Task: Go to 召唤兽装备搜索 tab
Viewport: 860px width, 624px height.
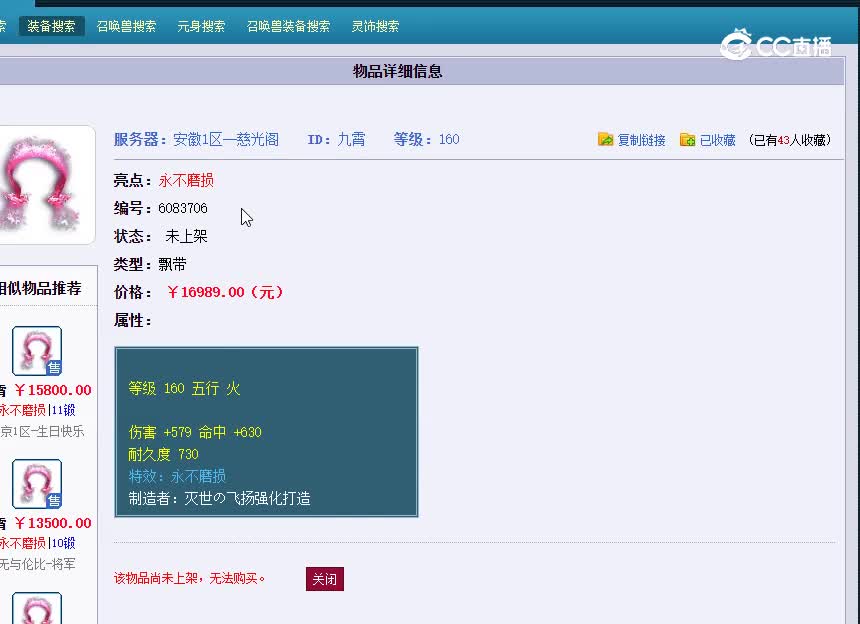Action: click(x=288, y=26)
